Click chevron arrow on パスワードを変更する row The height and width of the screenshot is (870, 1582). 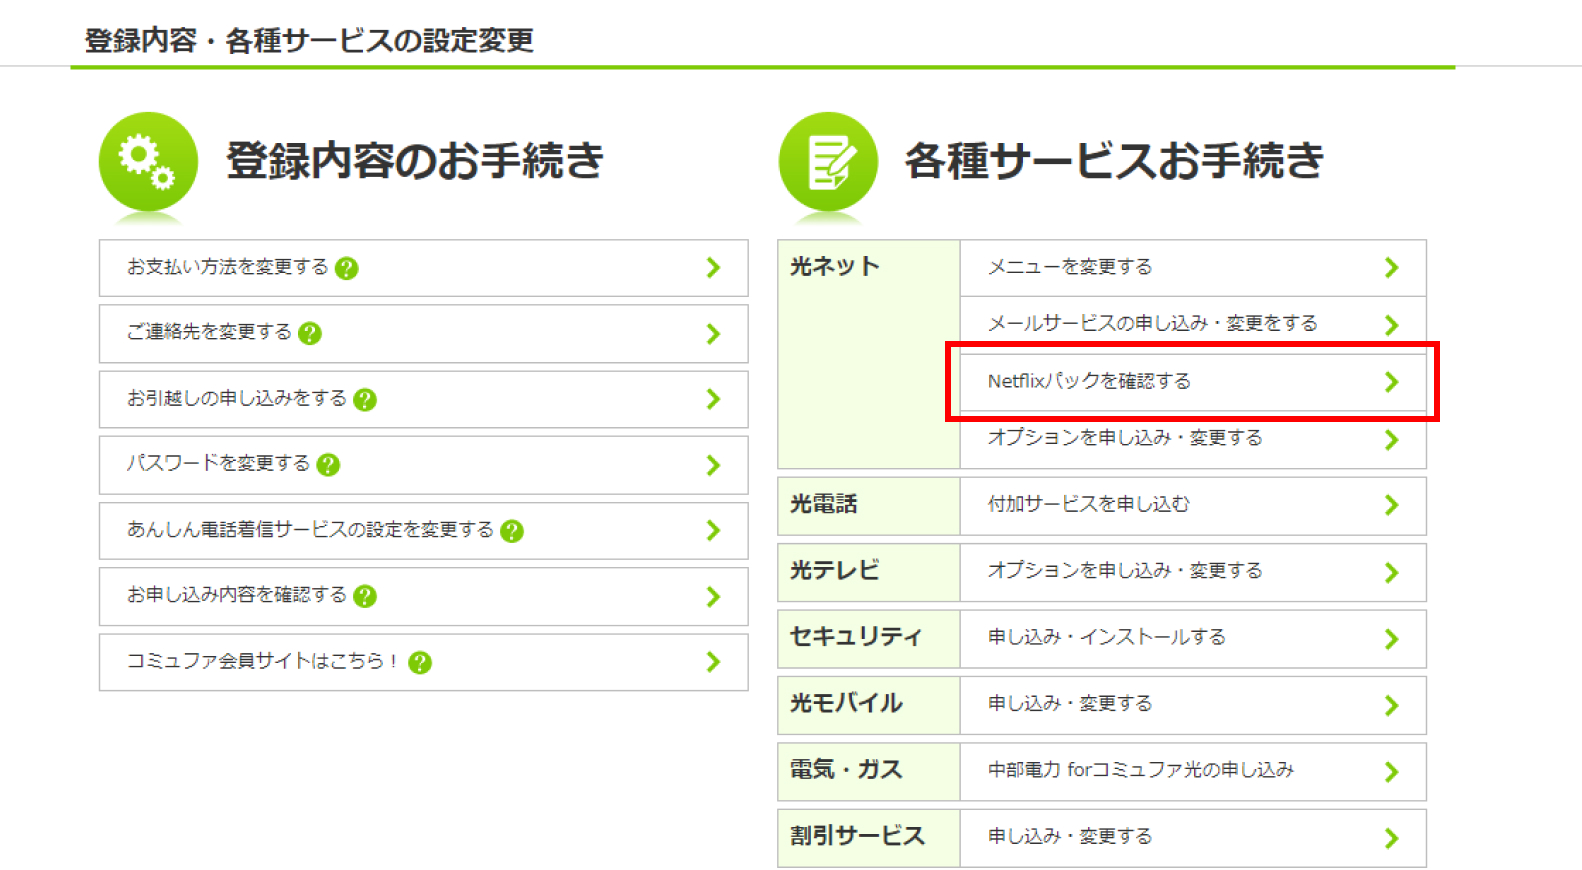[x=713, y=465]
